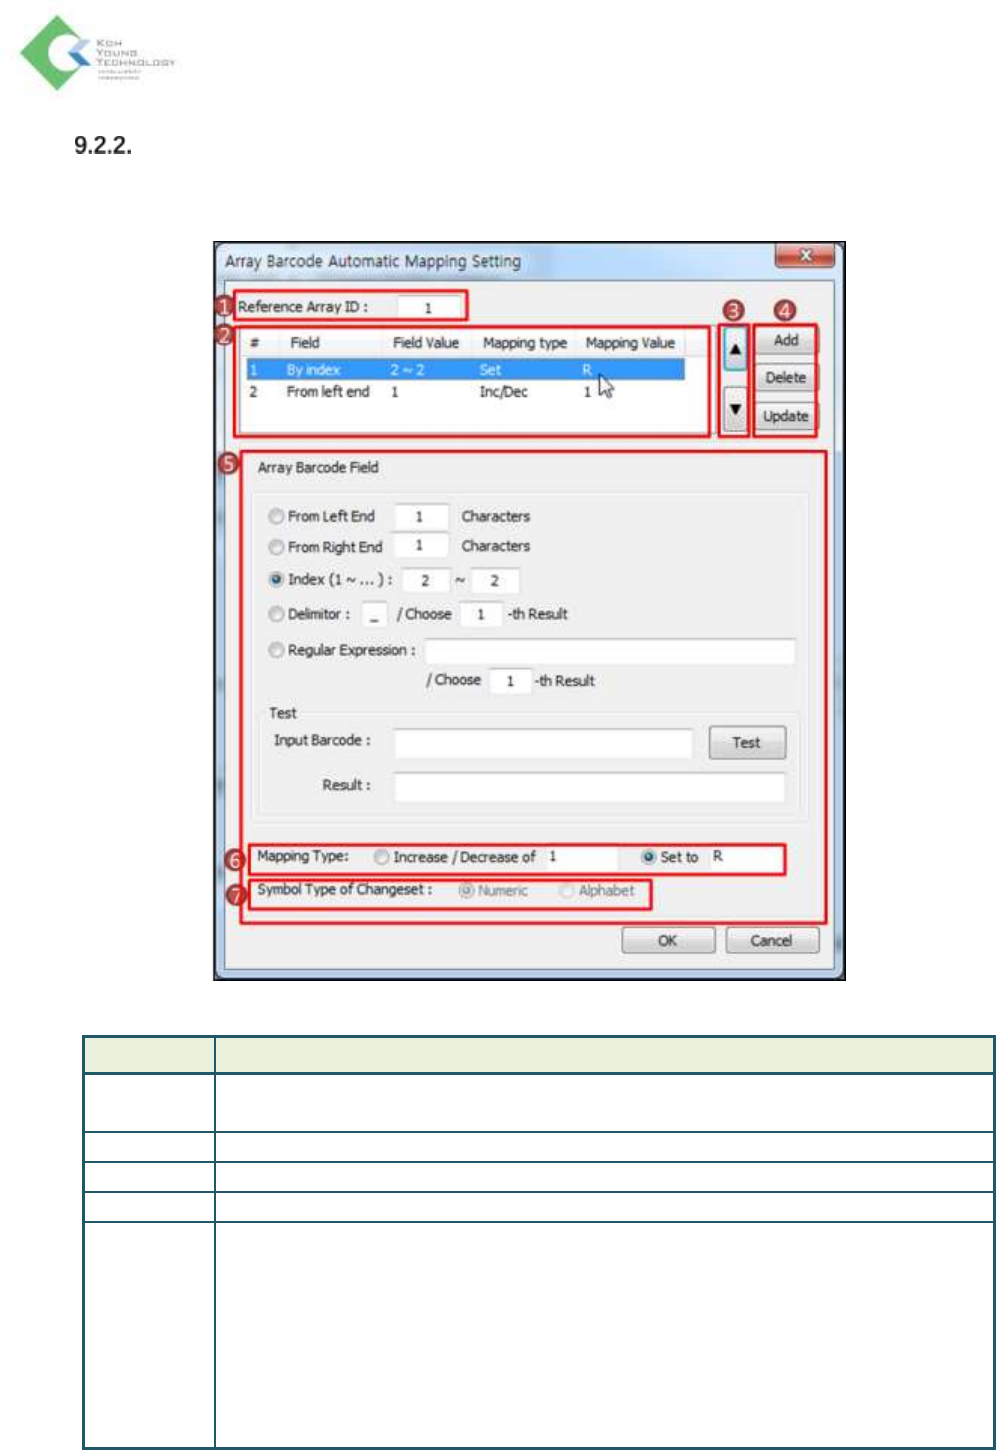
Task: Edit Regular Expression Choose -th Result field
Action: pos(510,681)
